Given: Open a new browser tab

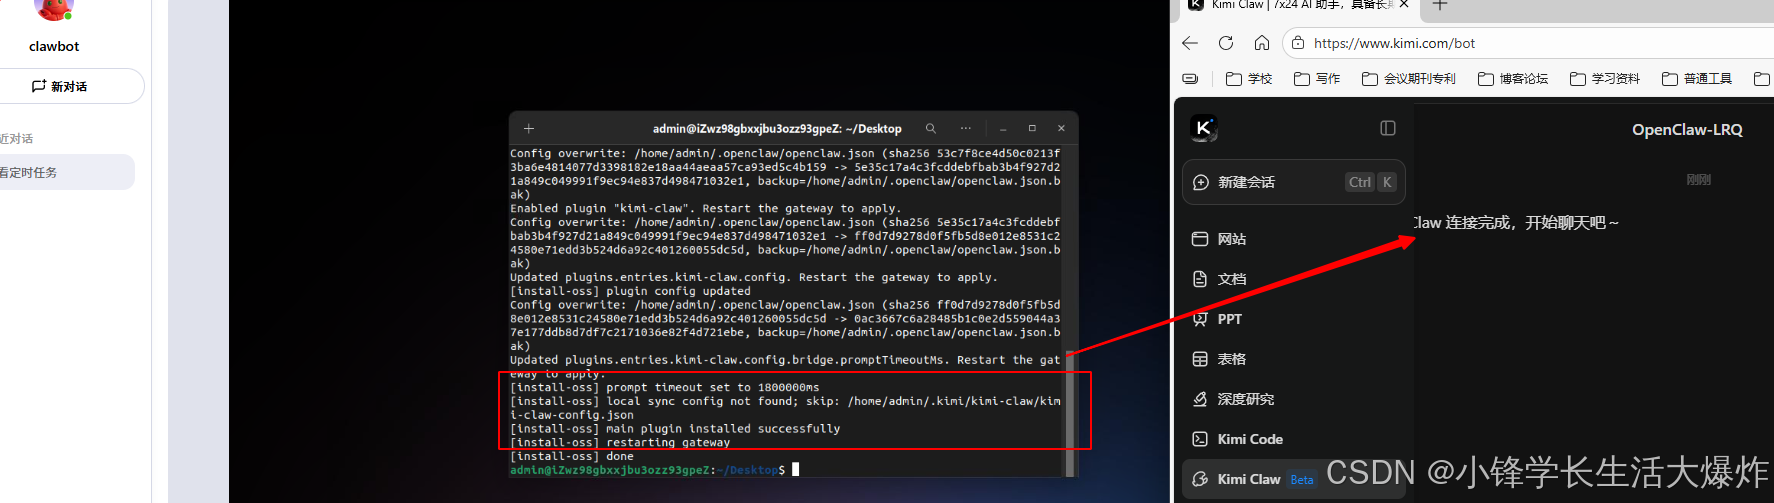Looking at the screenshot, I should 1440,5.
